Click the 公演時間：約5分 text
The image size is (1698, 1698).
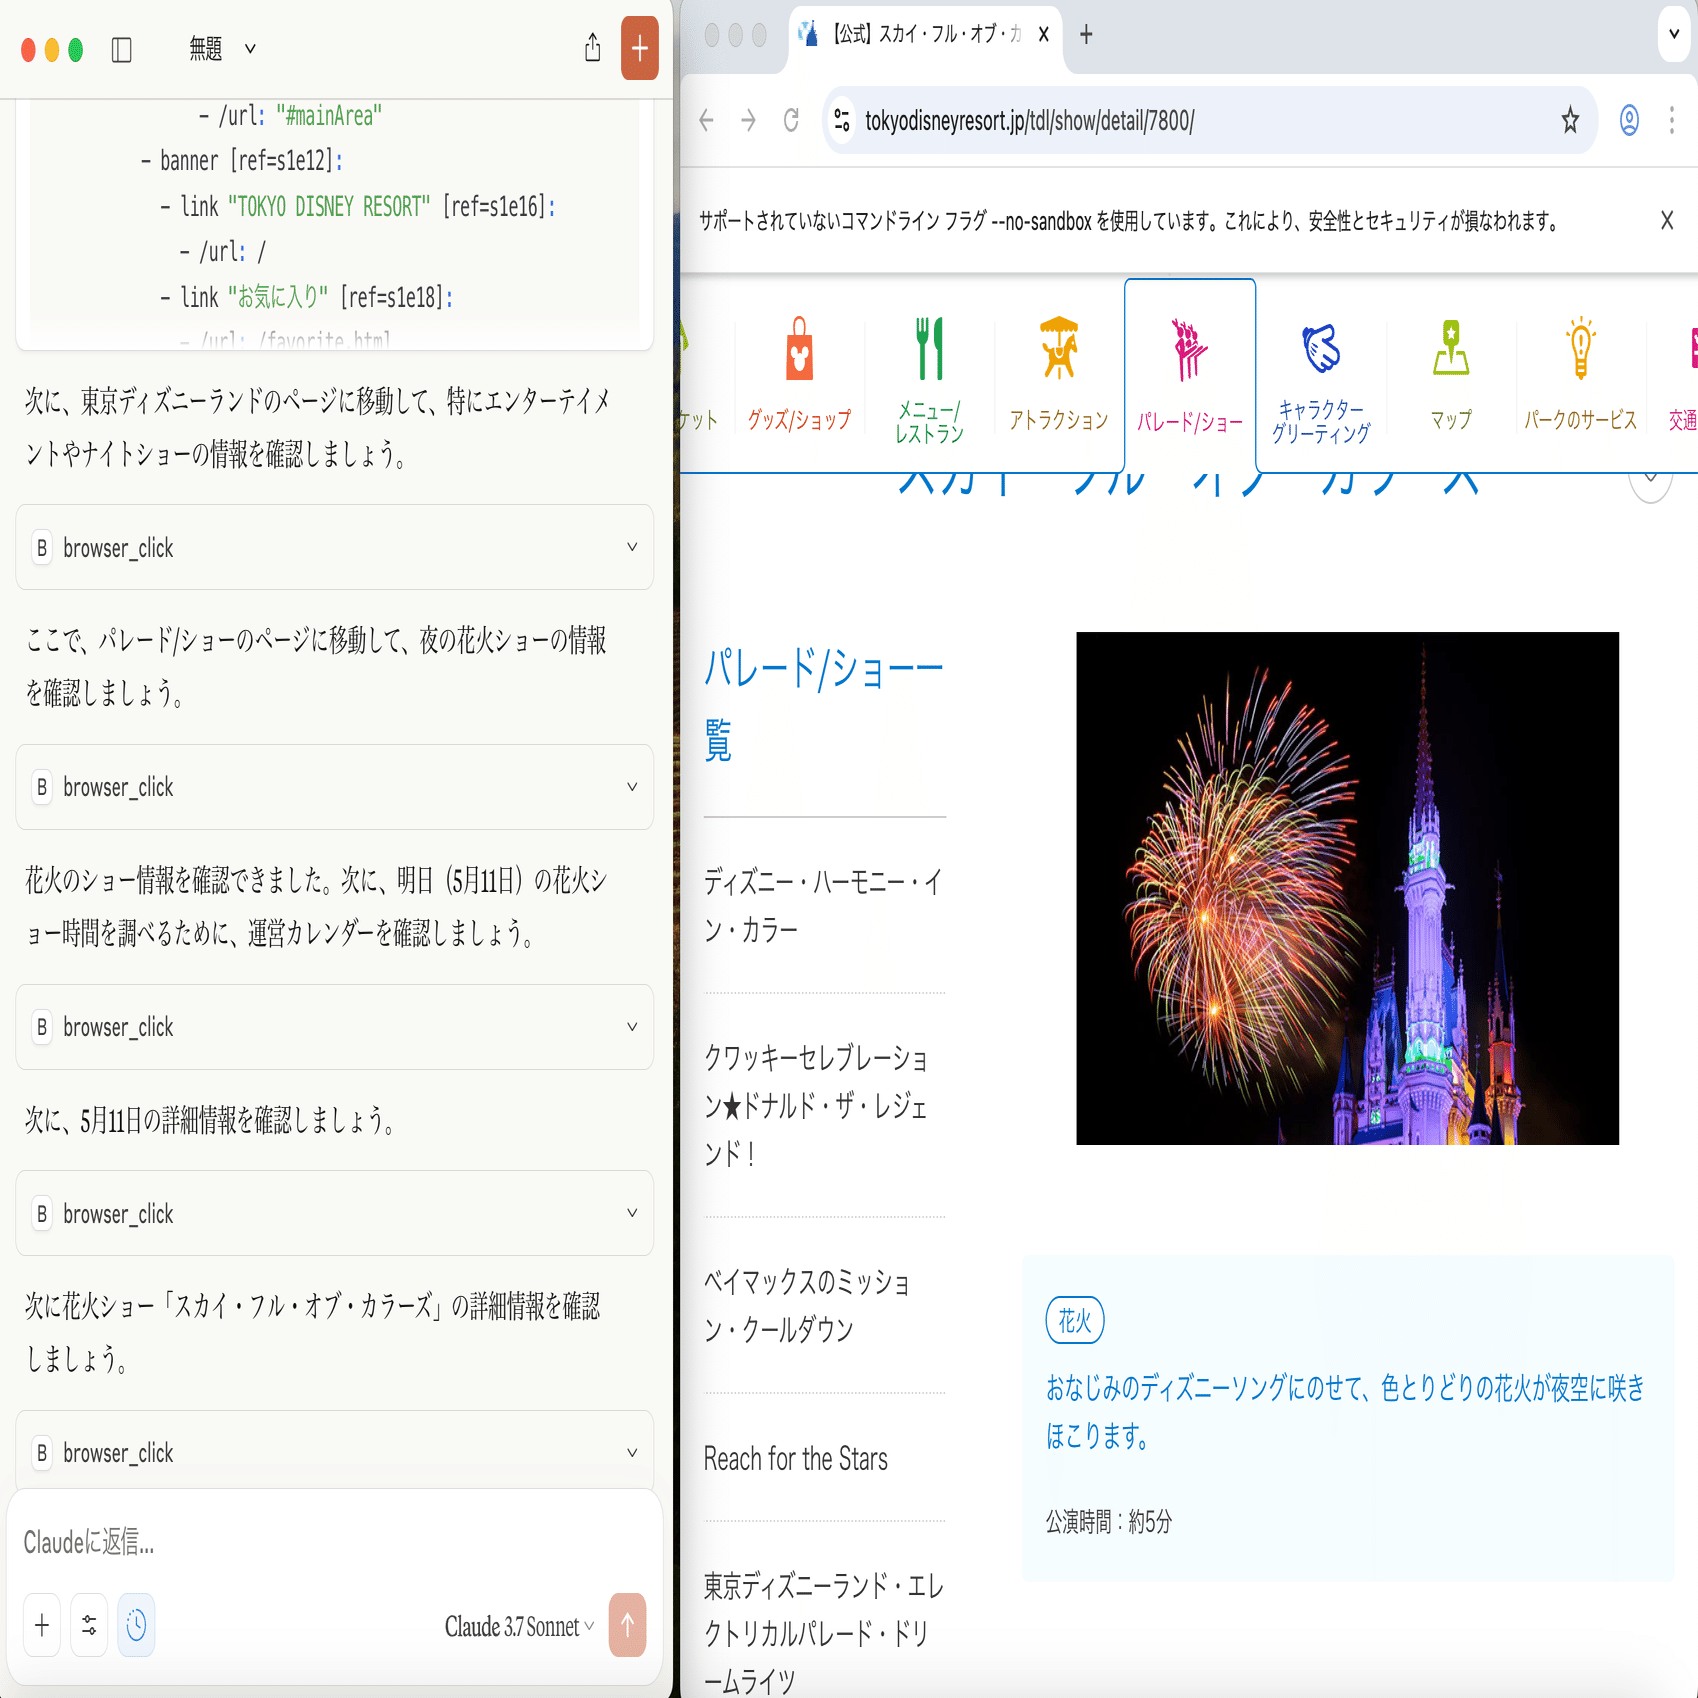[1109, 1522]
